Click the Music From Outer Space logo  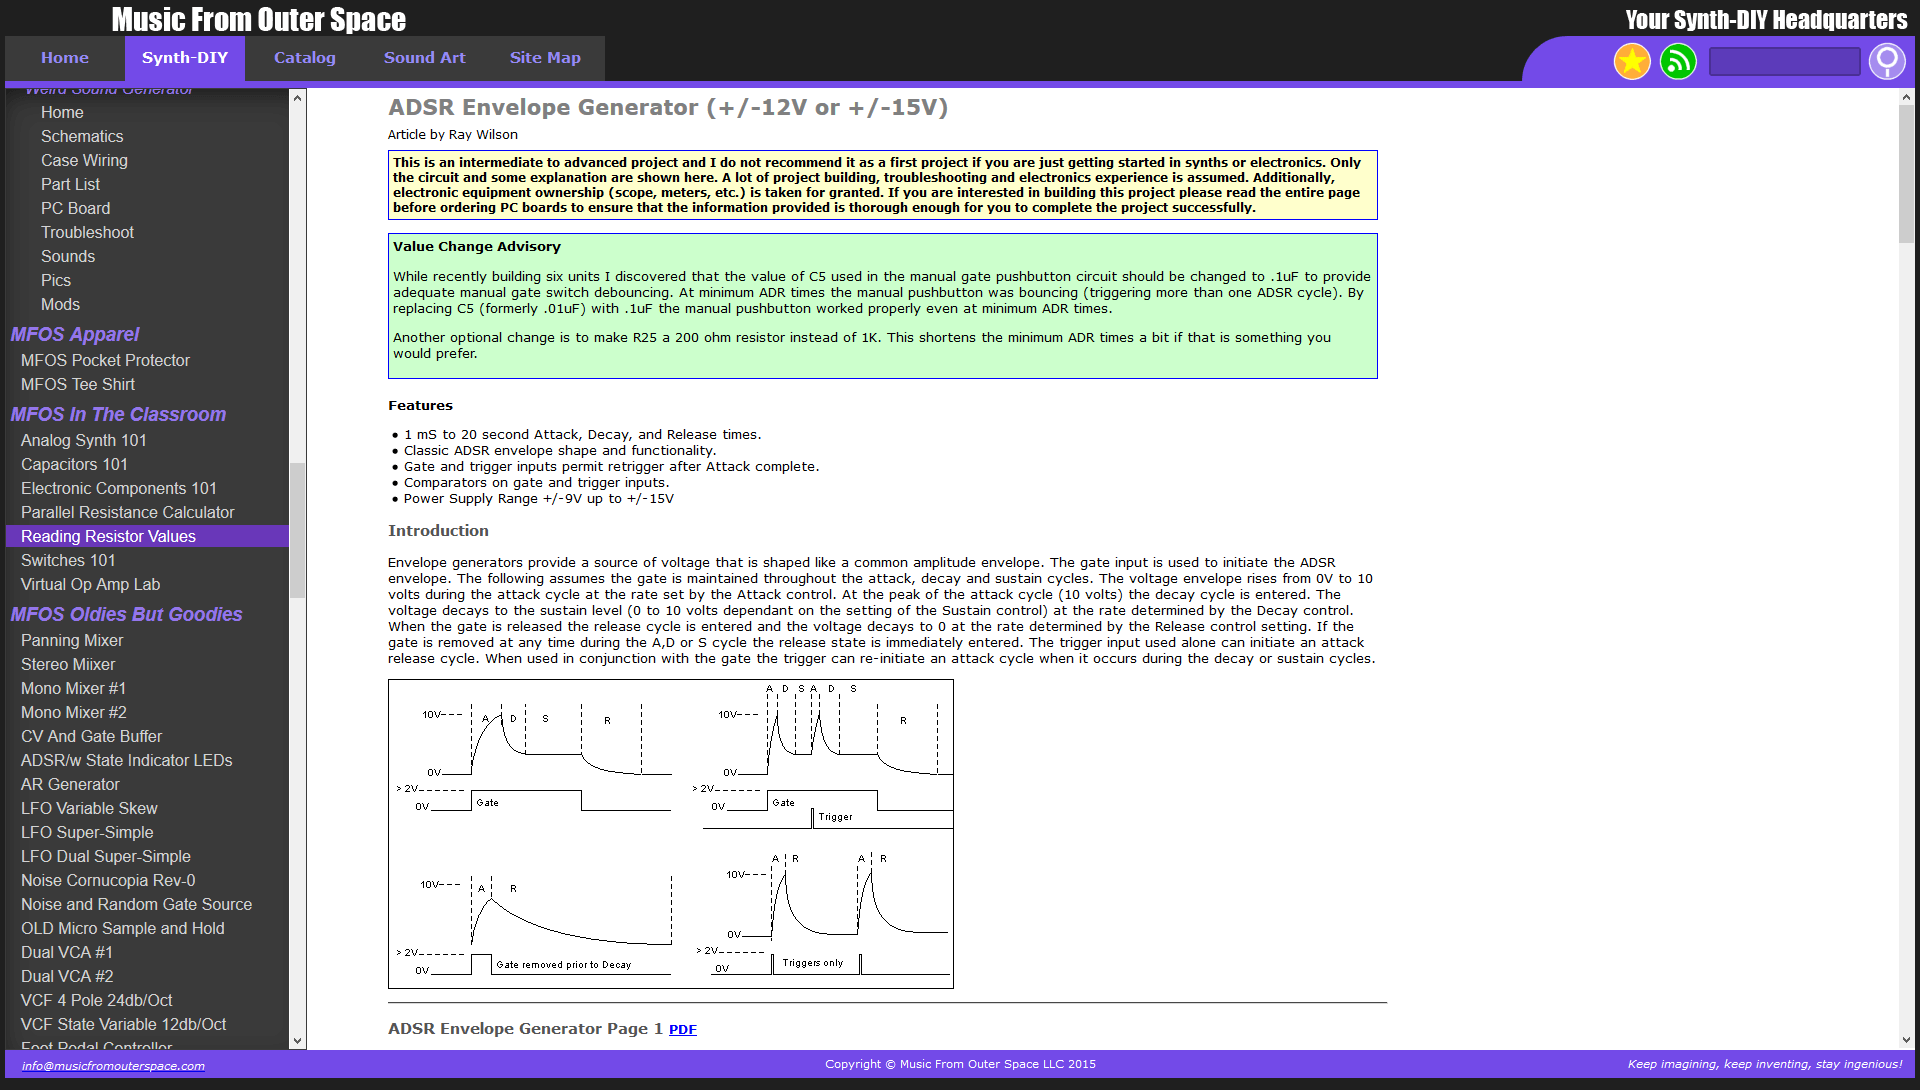click(x=258, y=19)
